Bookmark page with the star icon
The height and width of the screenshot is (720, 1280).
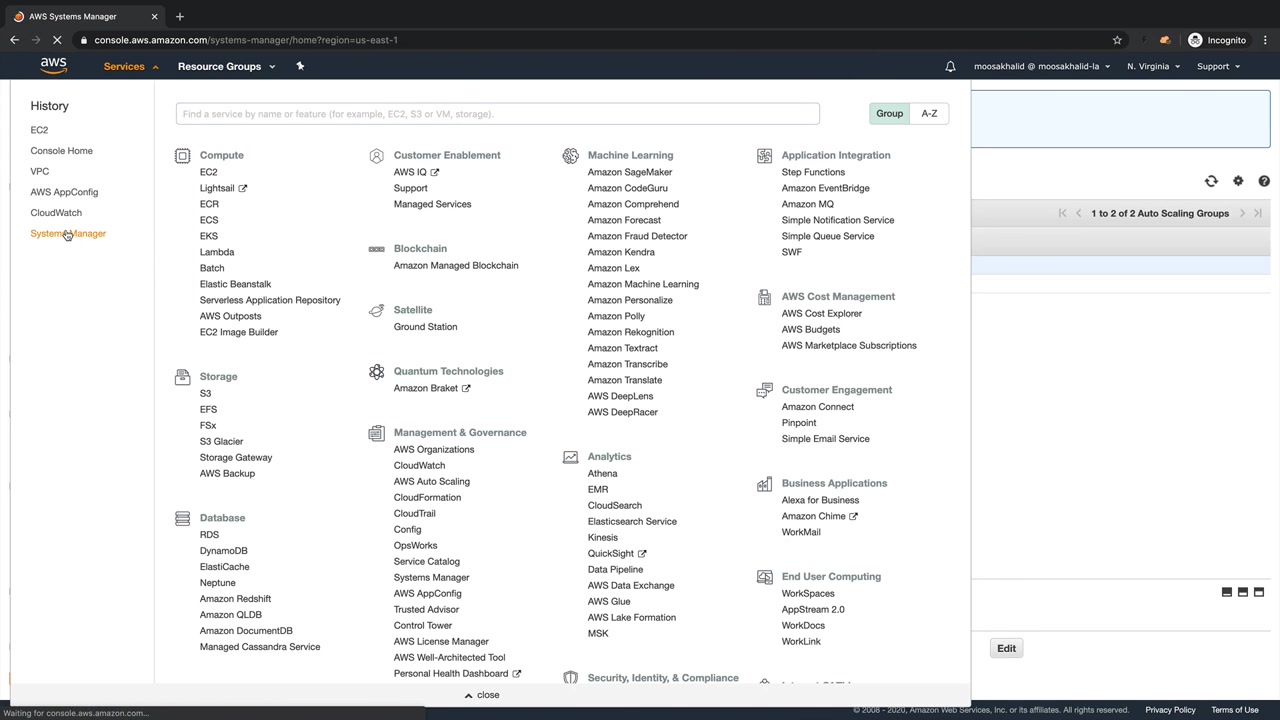click(x=1117, y=40)
